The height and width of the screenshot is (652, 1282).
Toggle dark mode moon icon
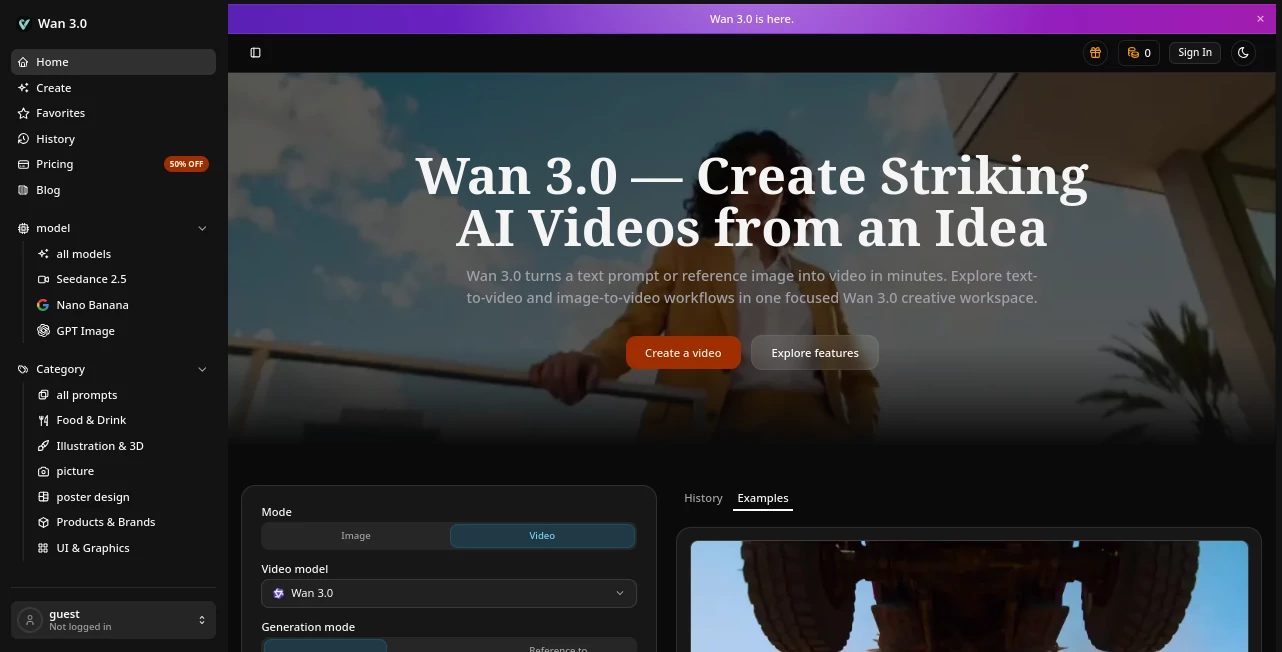(1243, 53)
